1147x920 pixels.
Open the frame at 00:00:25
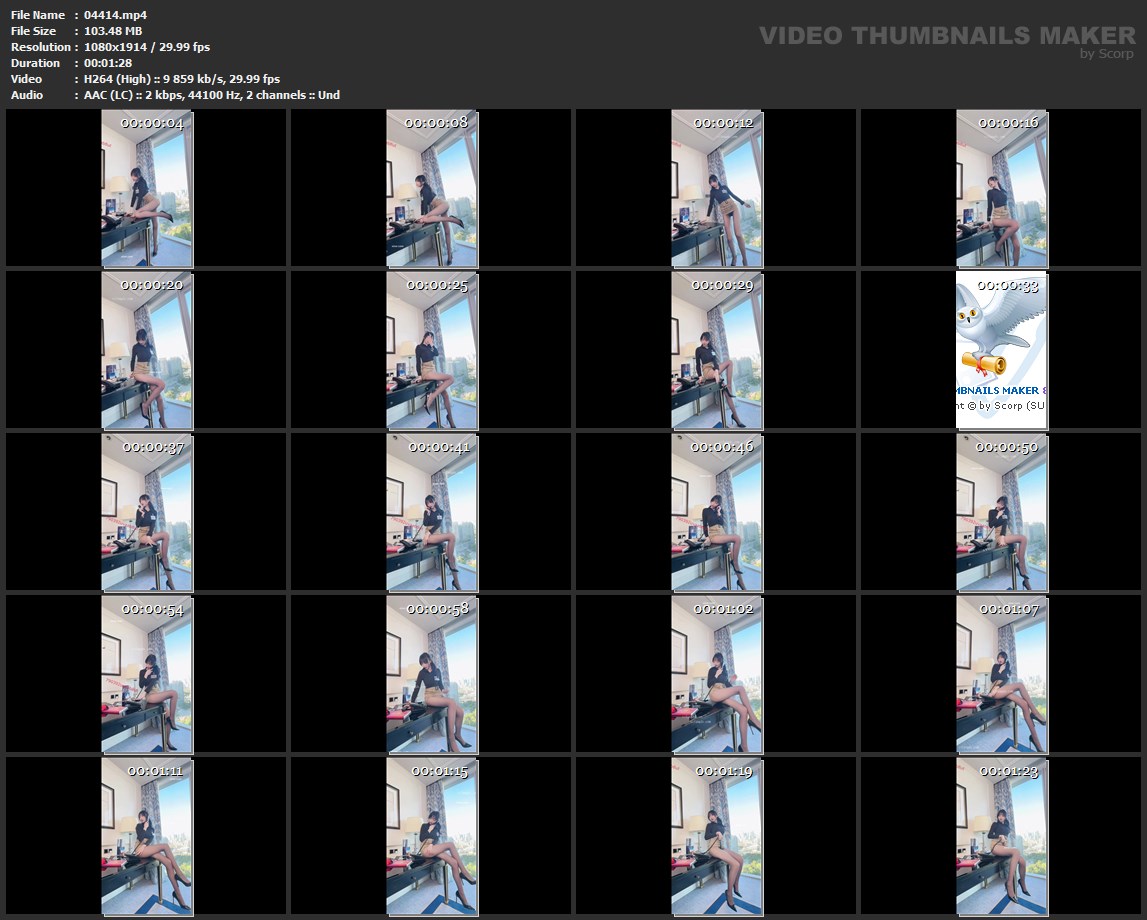[432, 350]
